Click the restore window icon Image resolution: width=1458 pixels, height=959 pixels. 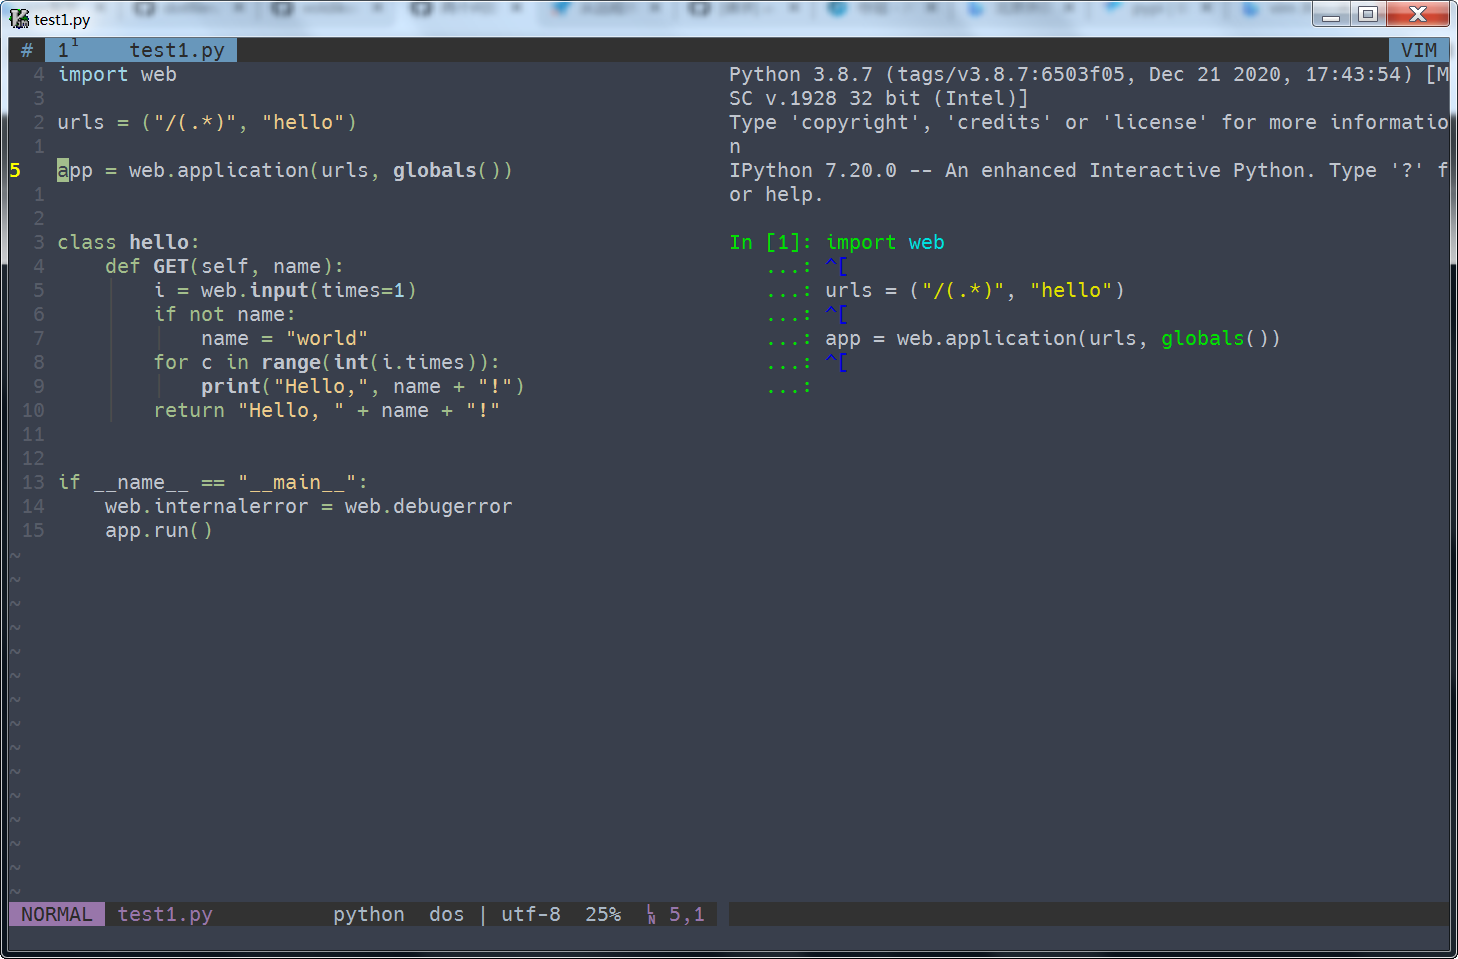click(1368, 14)
